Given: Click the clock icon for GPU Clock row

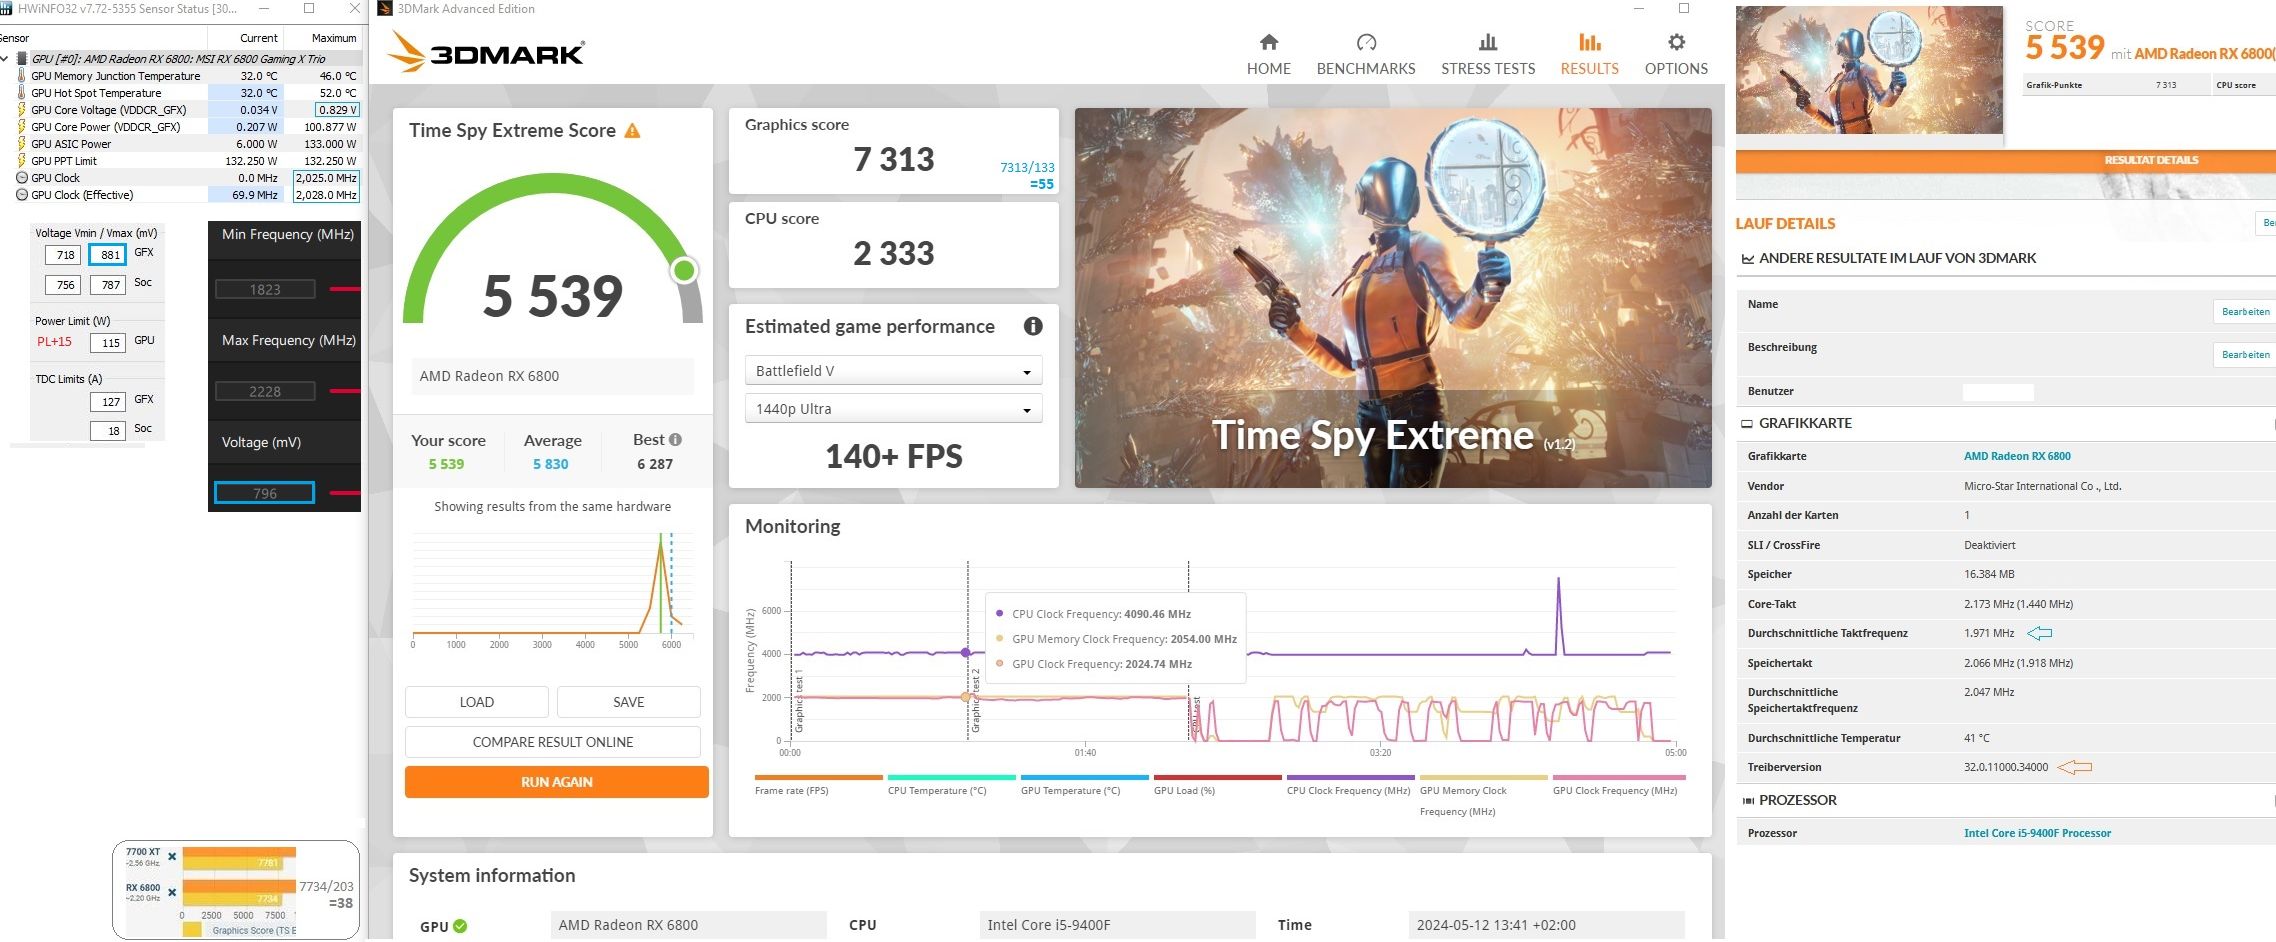Looking at the screenshot, I should 22,178.
